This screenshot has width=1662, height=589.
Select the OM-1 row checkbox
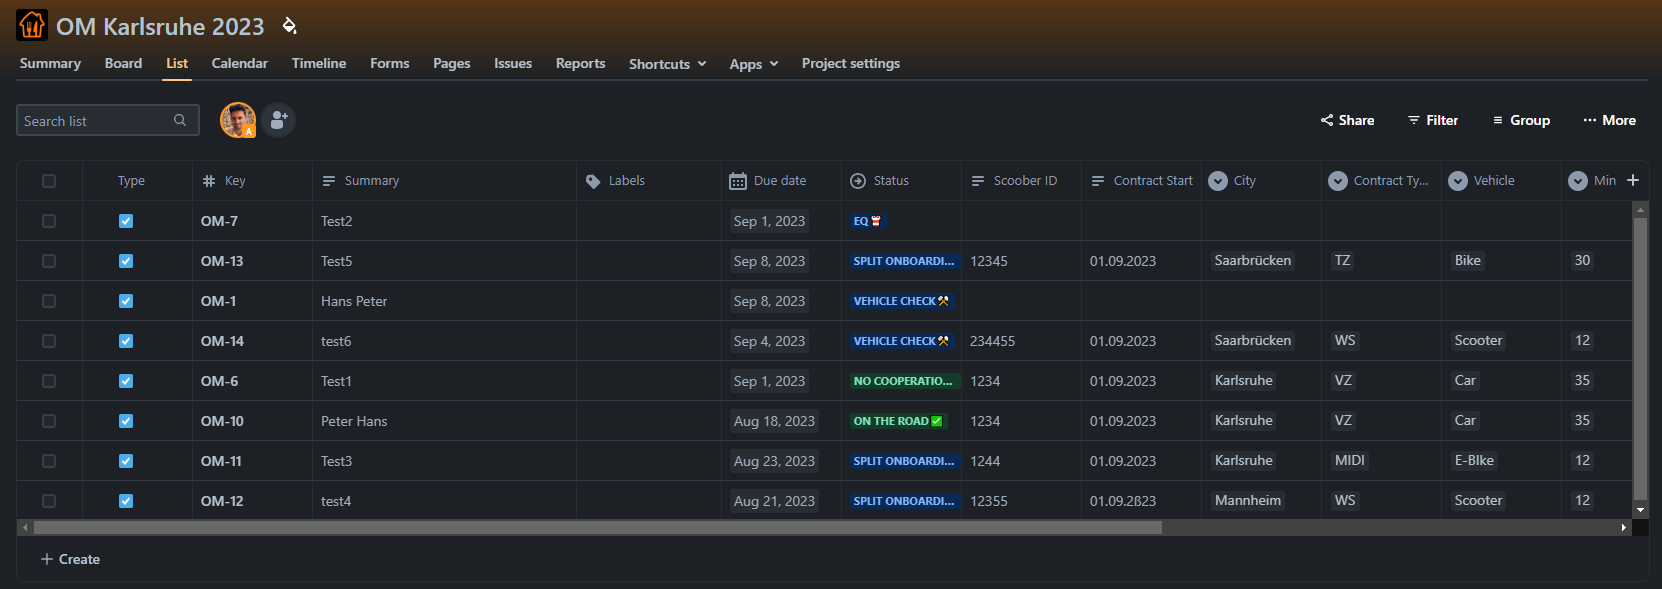(x=49, y=301)
